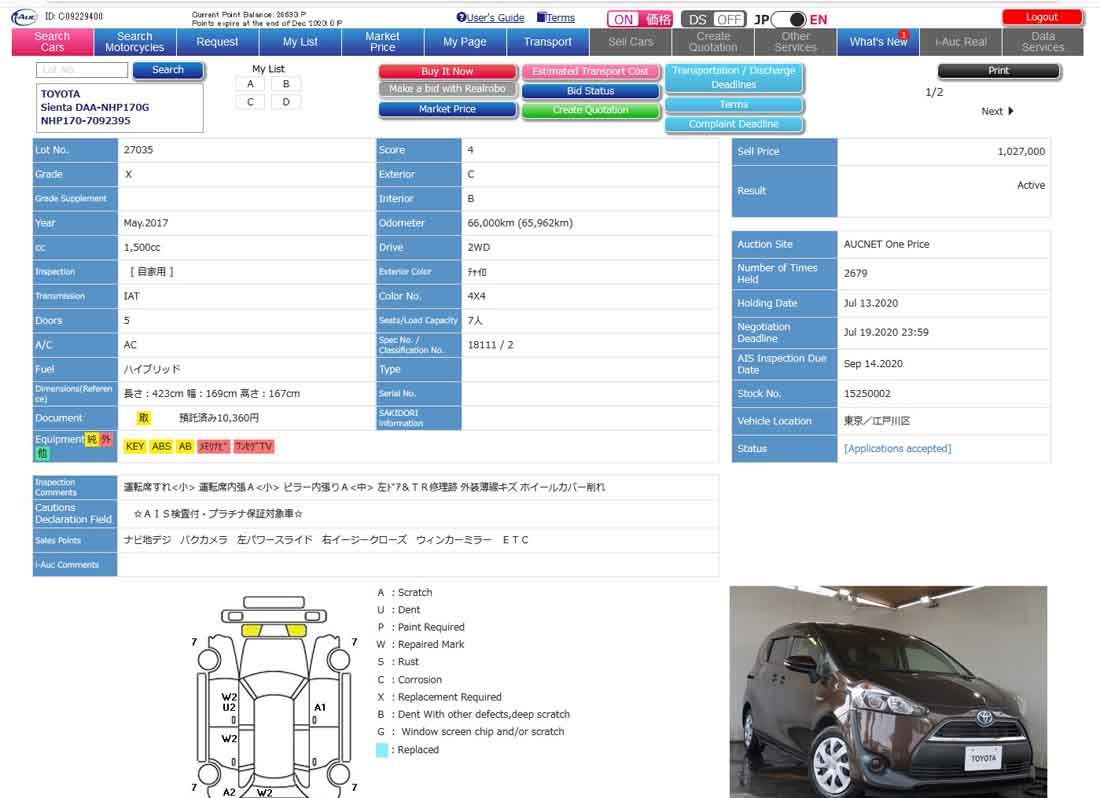
Task: Click the sell price 1,027,000
Action: point(1021,151)
